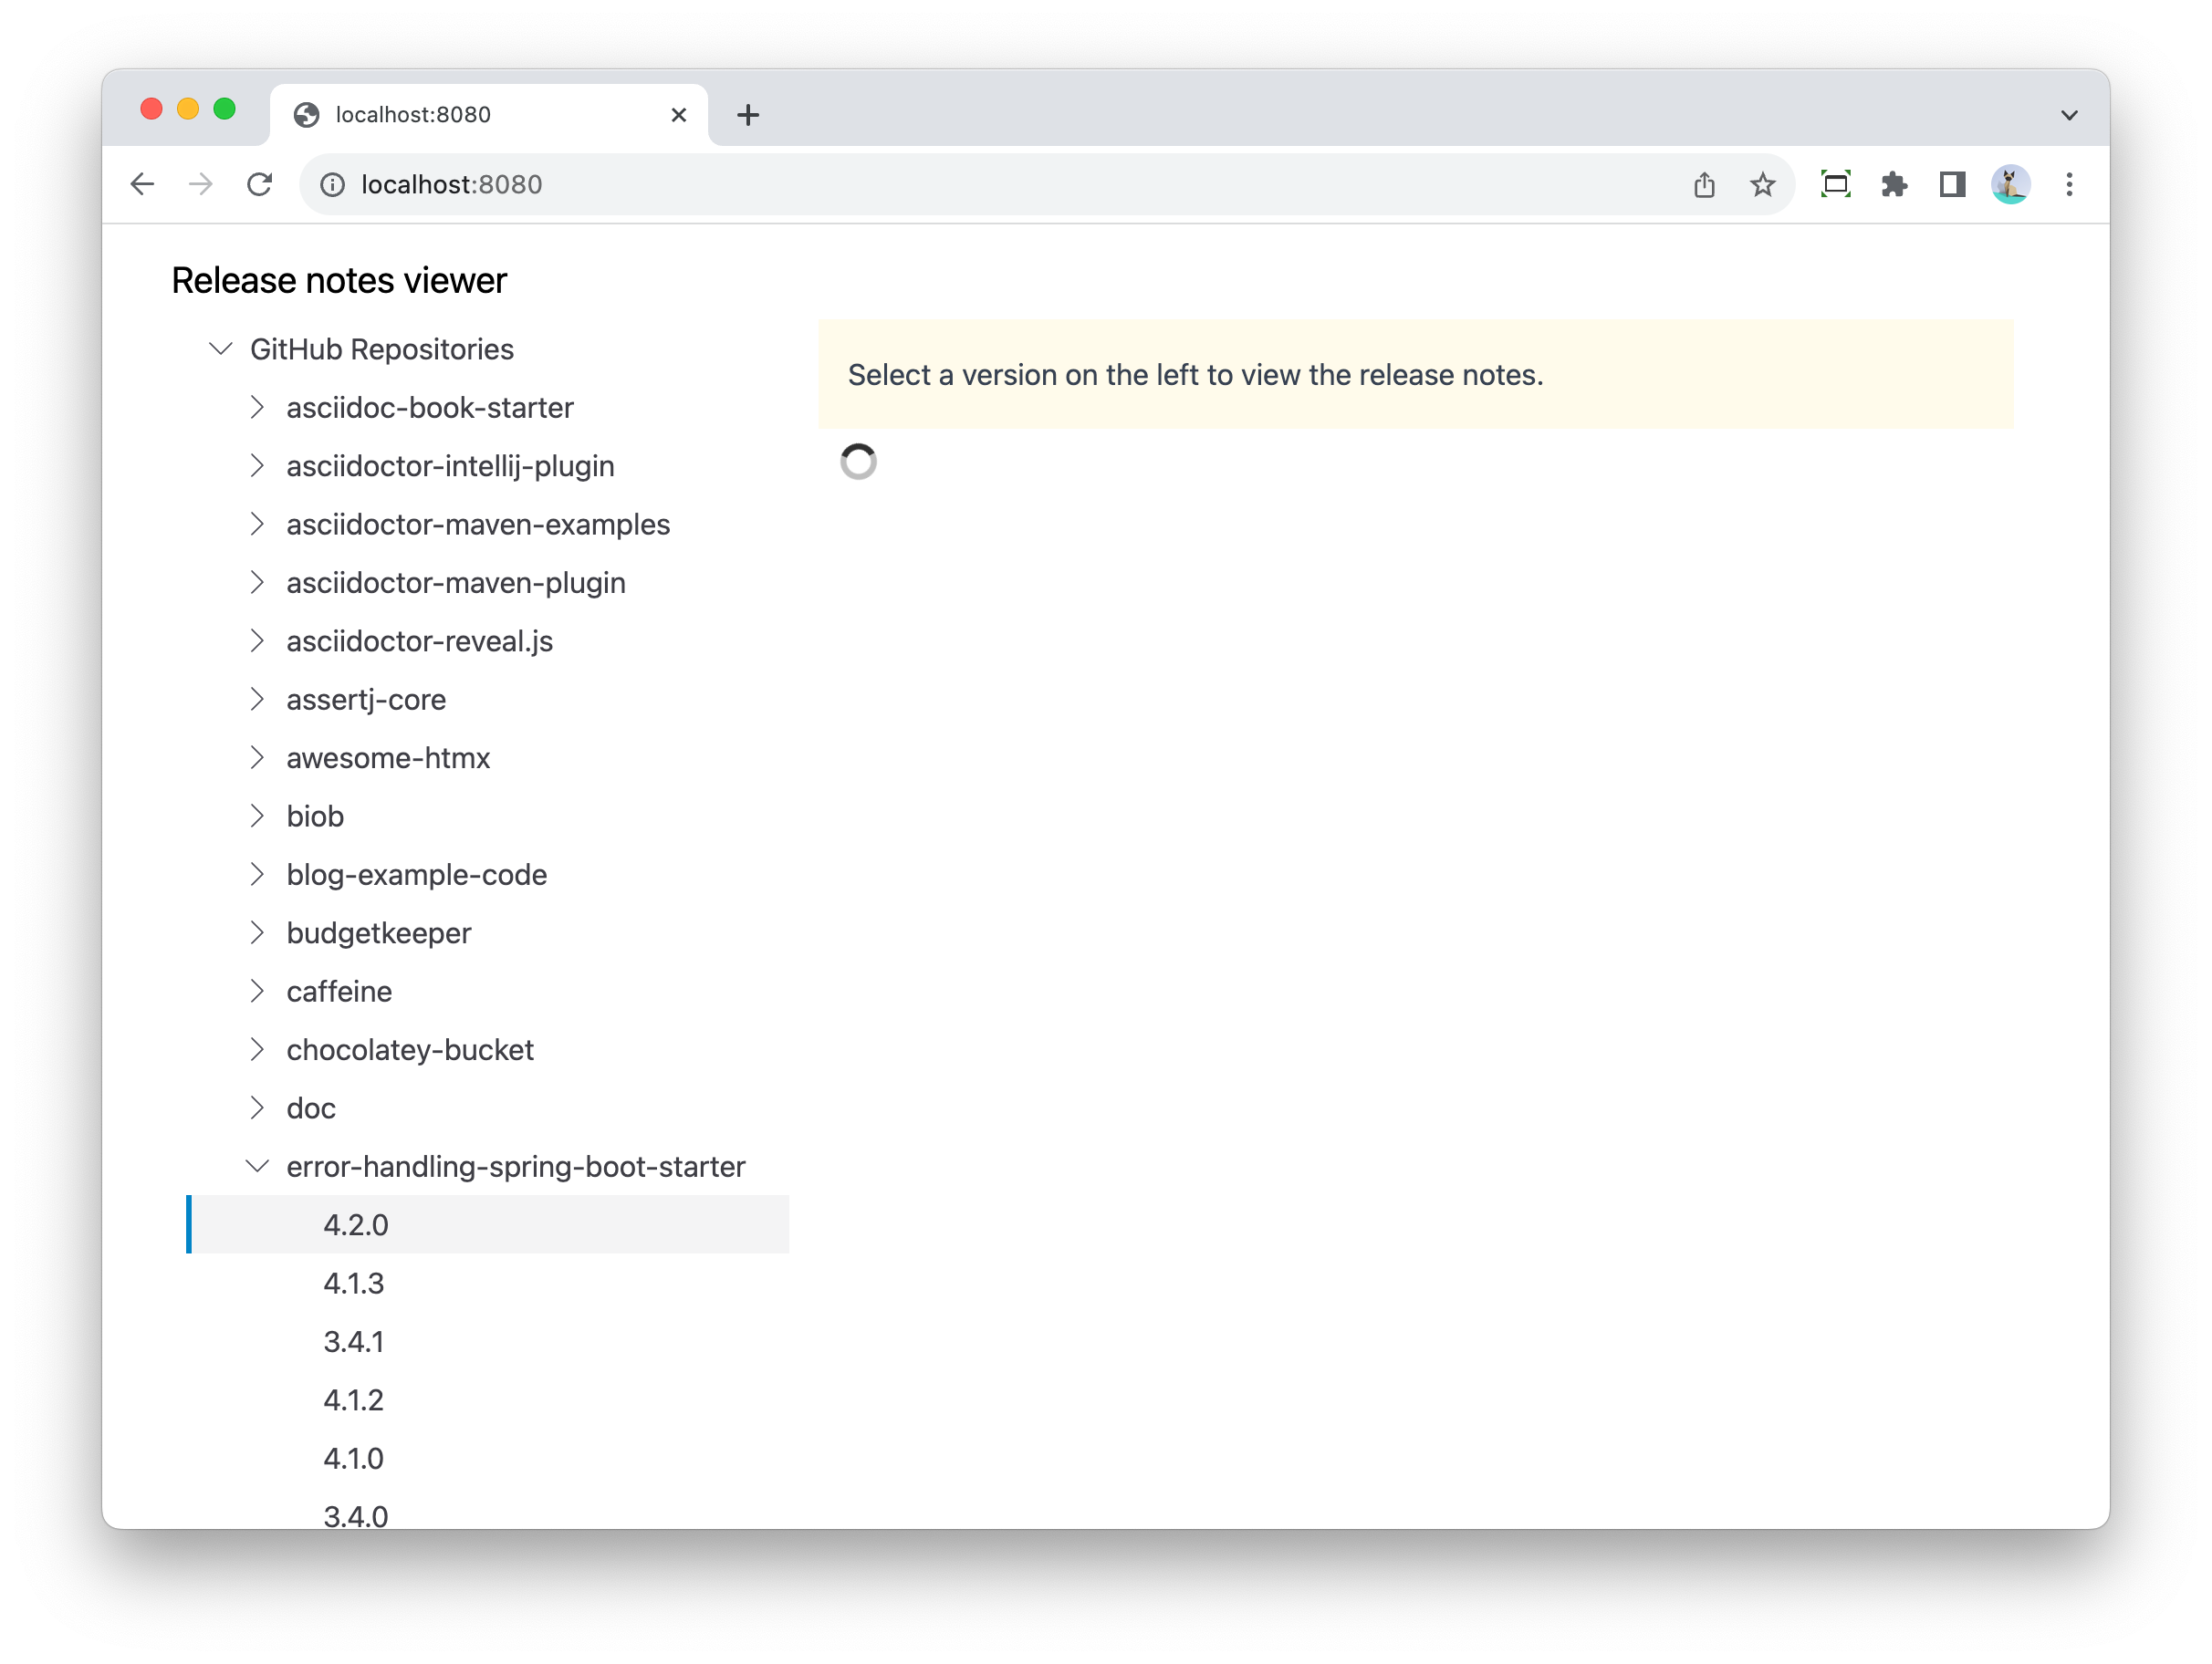Image resolution: width=2212 pixels, height=1664 pixels.
Task: Select the GitHub Repositories tree label
Action: point(382,349)
